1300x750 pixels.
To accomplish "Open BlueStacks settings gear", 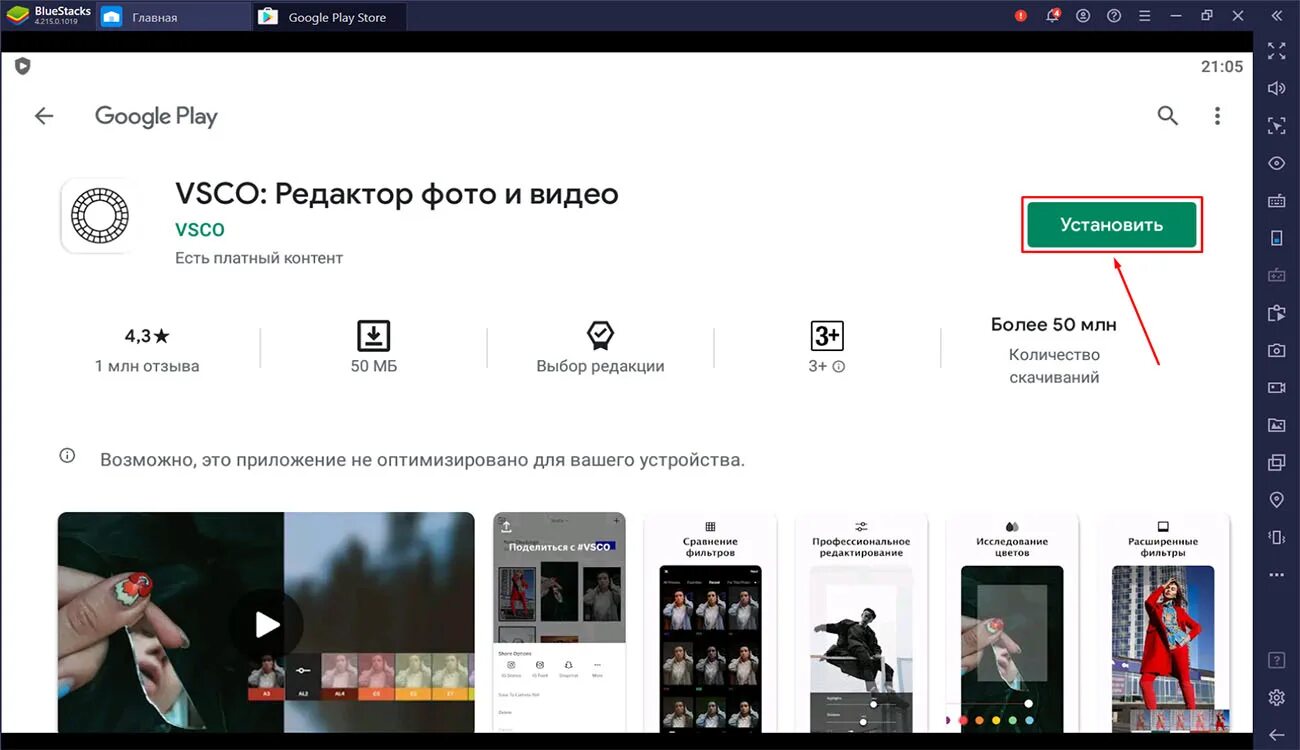I will coord(1276,697).
